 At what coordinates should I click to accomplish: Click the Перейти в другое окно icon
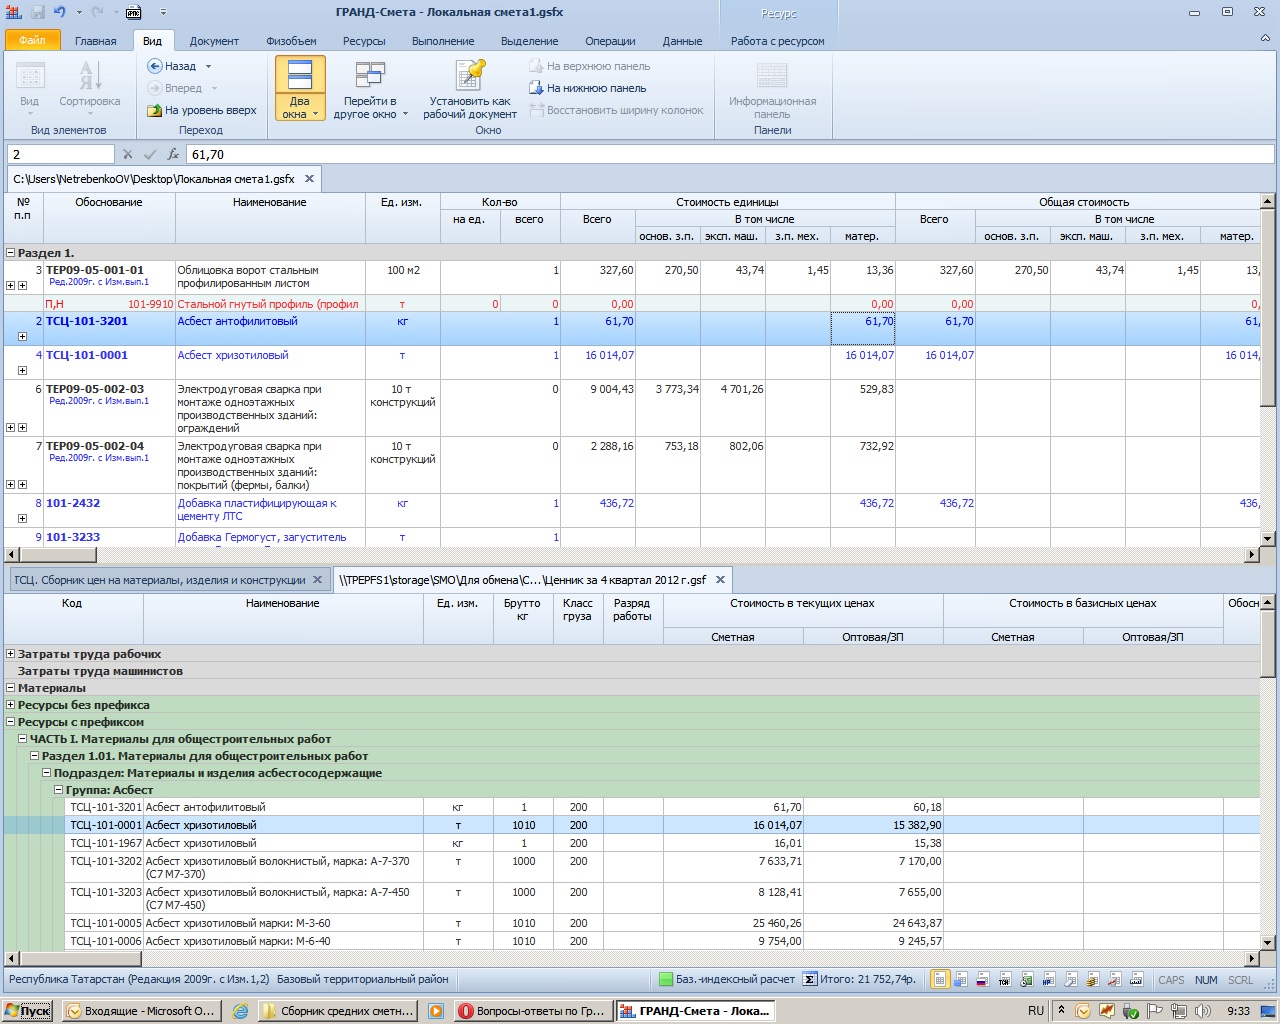[370, 76]
